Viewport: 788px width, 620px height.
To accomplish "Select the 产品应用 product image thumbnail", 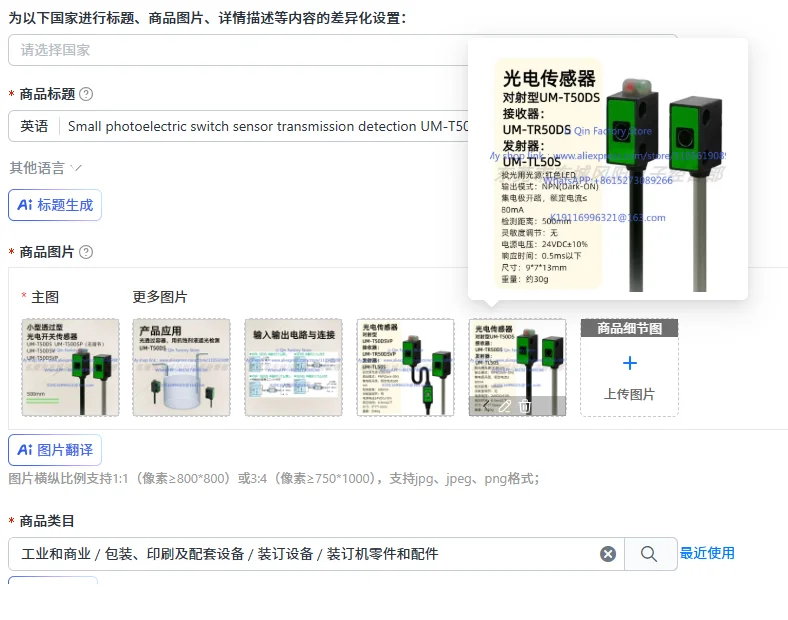I will click(x=181, y=367).
